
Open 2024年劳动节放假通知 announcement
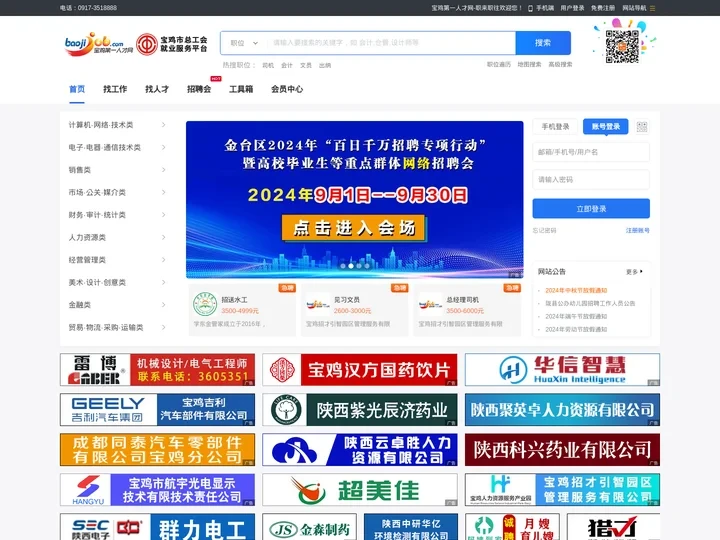coord(576,329)
